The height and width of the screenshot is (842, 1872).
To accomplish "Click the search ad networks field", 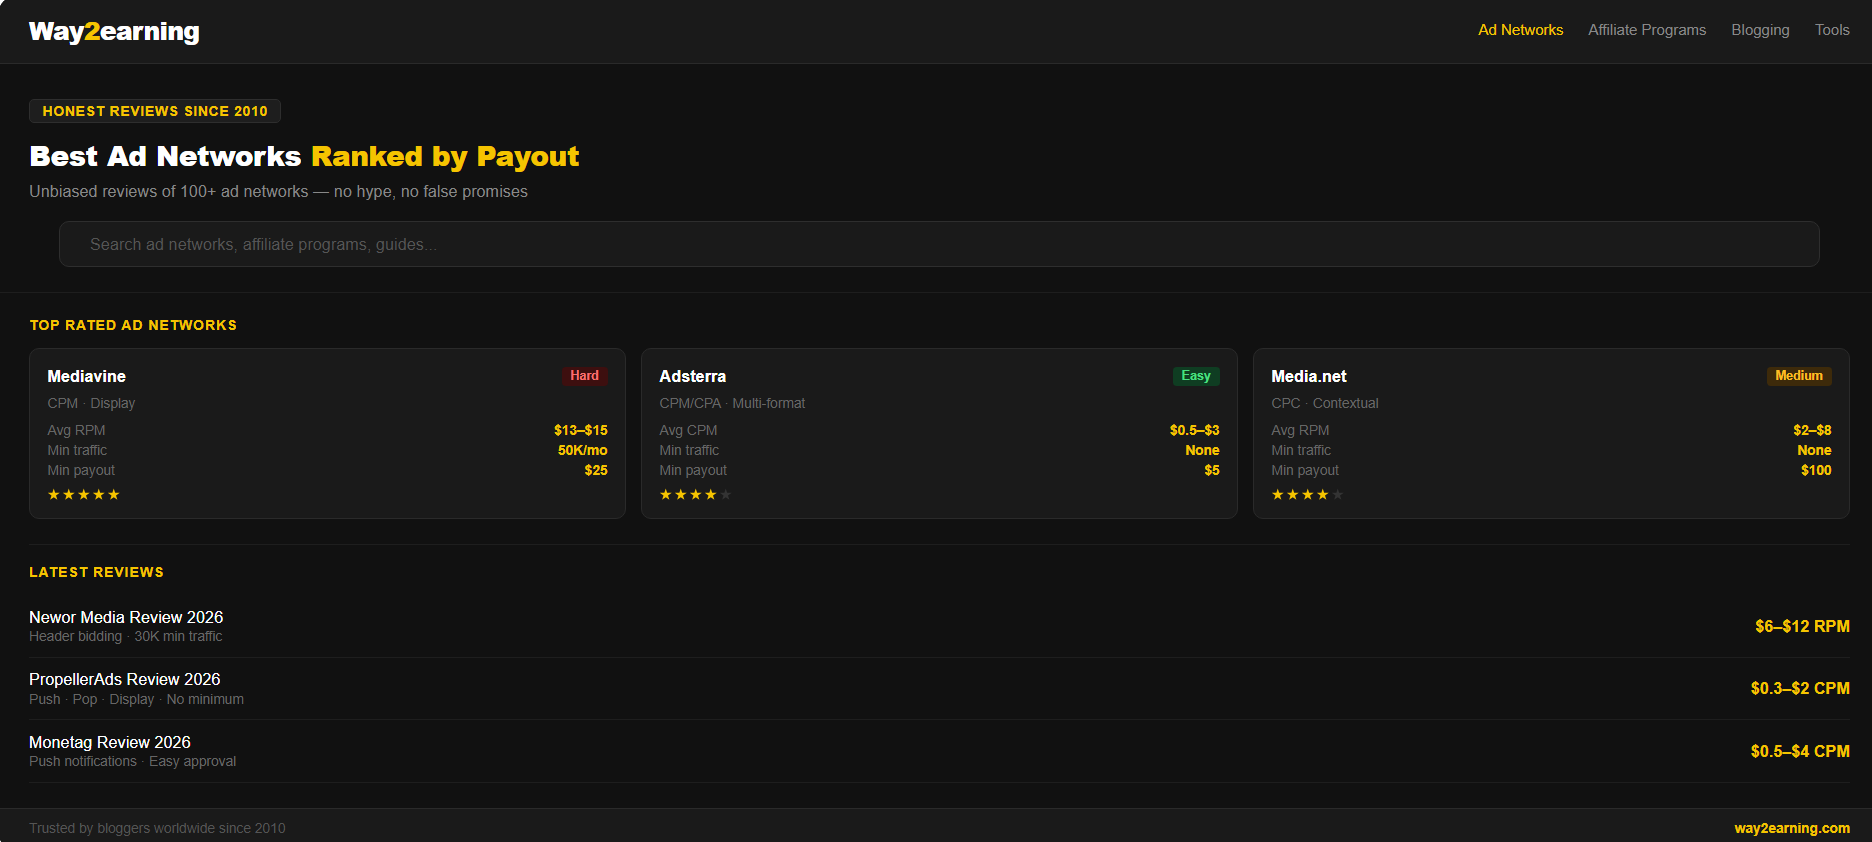I will [x=939, y=244].
